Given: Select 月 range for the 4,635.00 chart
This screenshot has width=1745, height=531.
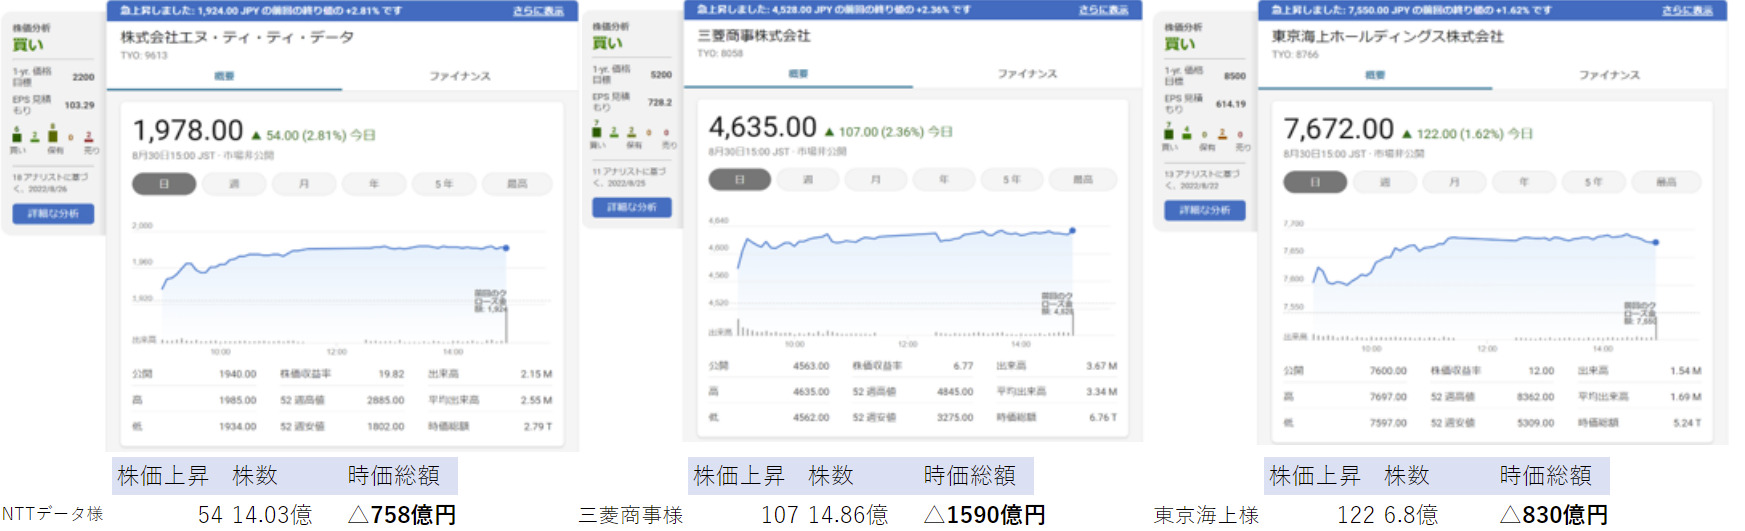Looking at the screenshot, I should click(876, 180).
